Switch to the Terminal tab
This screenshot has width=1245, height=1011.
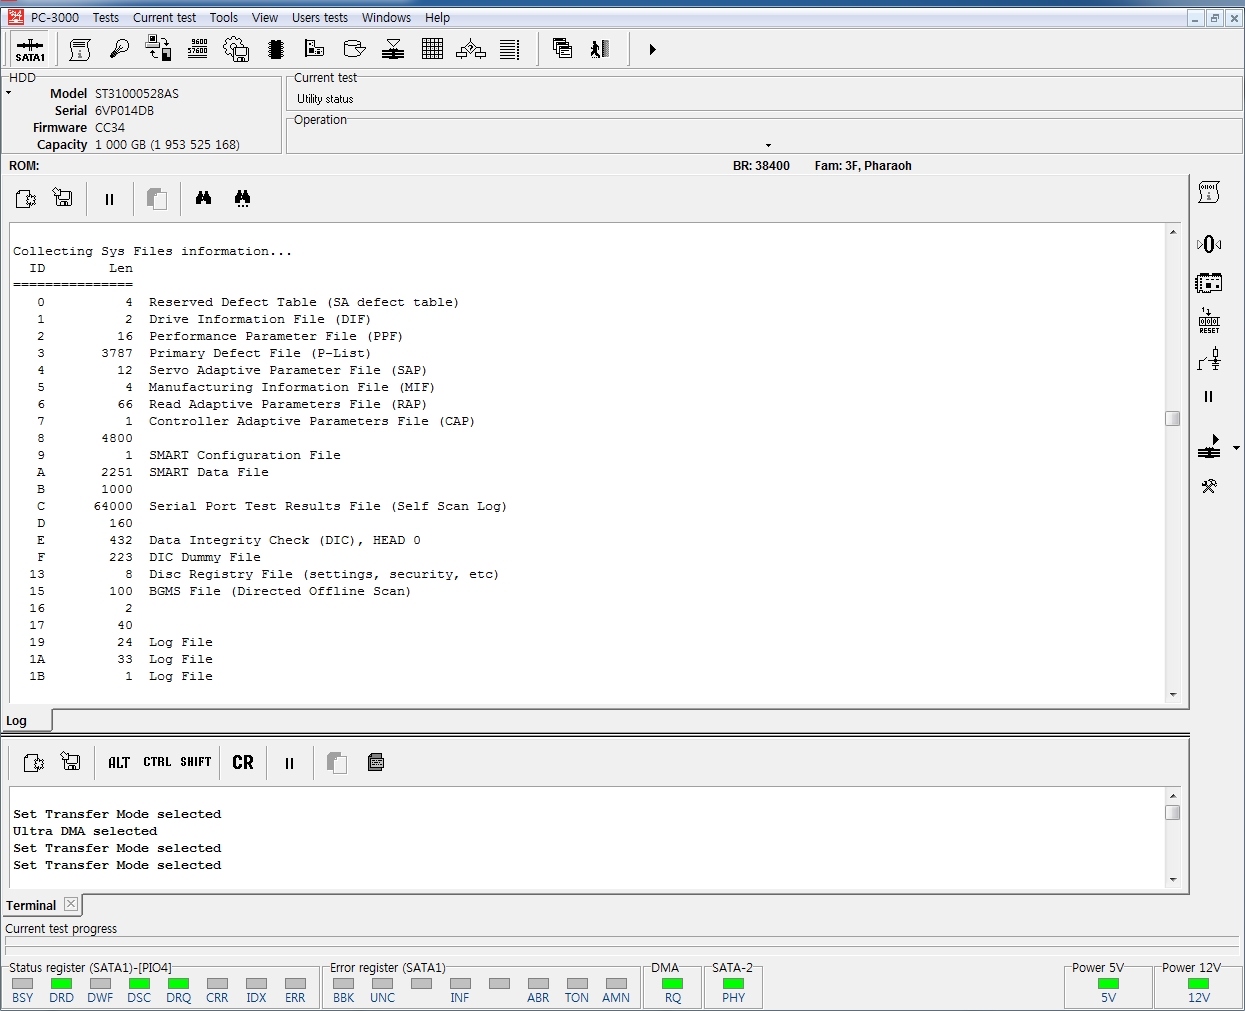point(31,905)
